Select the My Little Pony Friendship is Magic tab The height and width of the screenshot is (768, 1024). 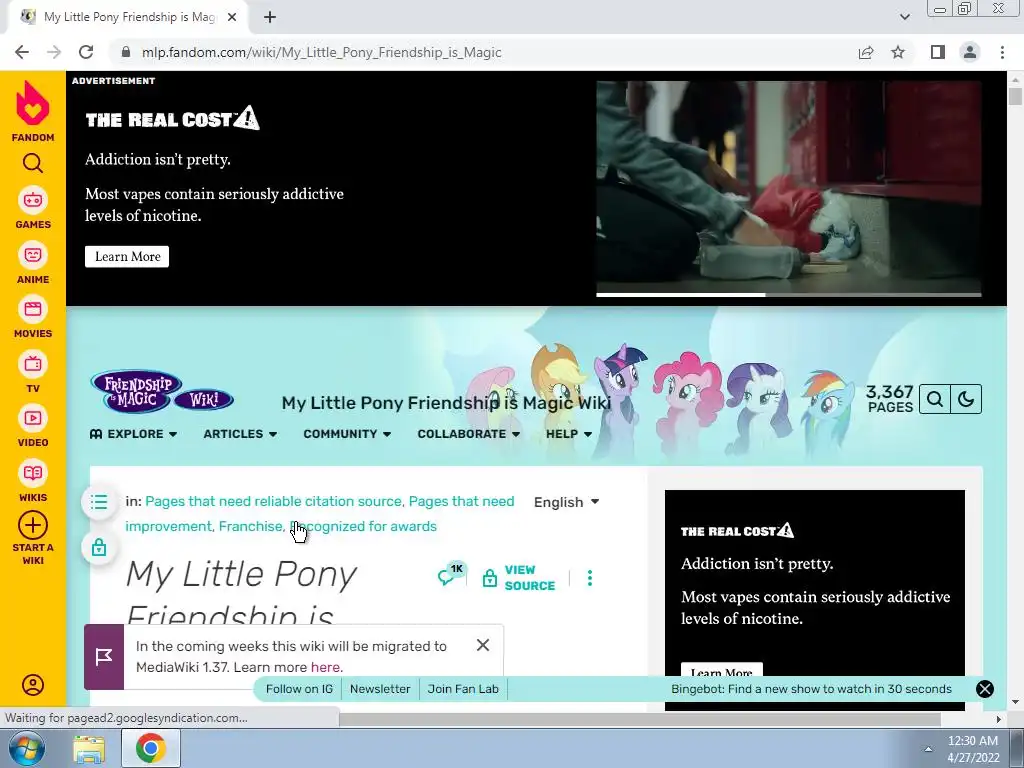[129, 17]
